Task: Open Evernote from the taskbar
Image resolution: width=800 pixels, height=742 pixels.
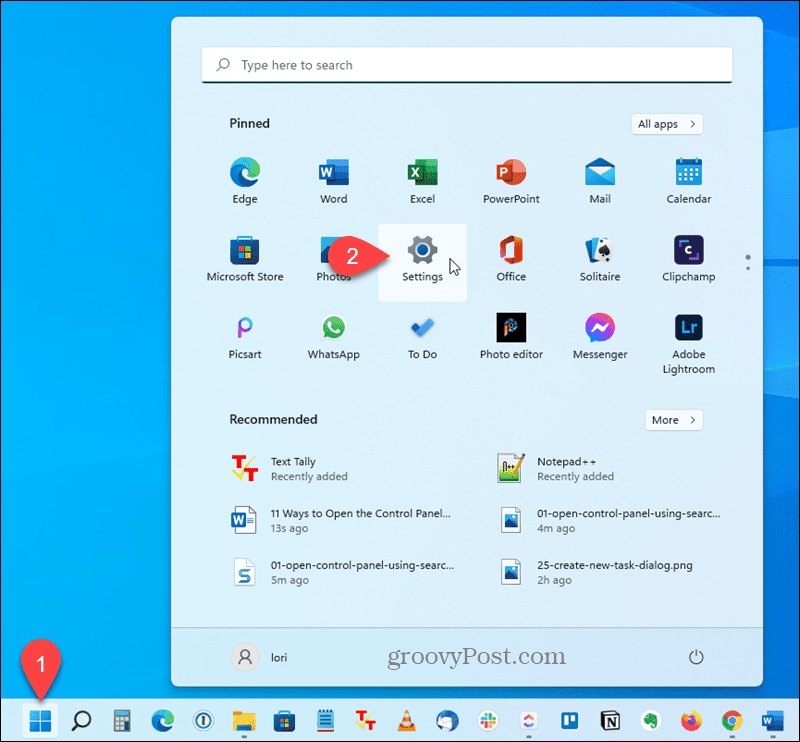Action: tap(651, 721)
